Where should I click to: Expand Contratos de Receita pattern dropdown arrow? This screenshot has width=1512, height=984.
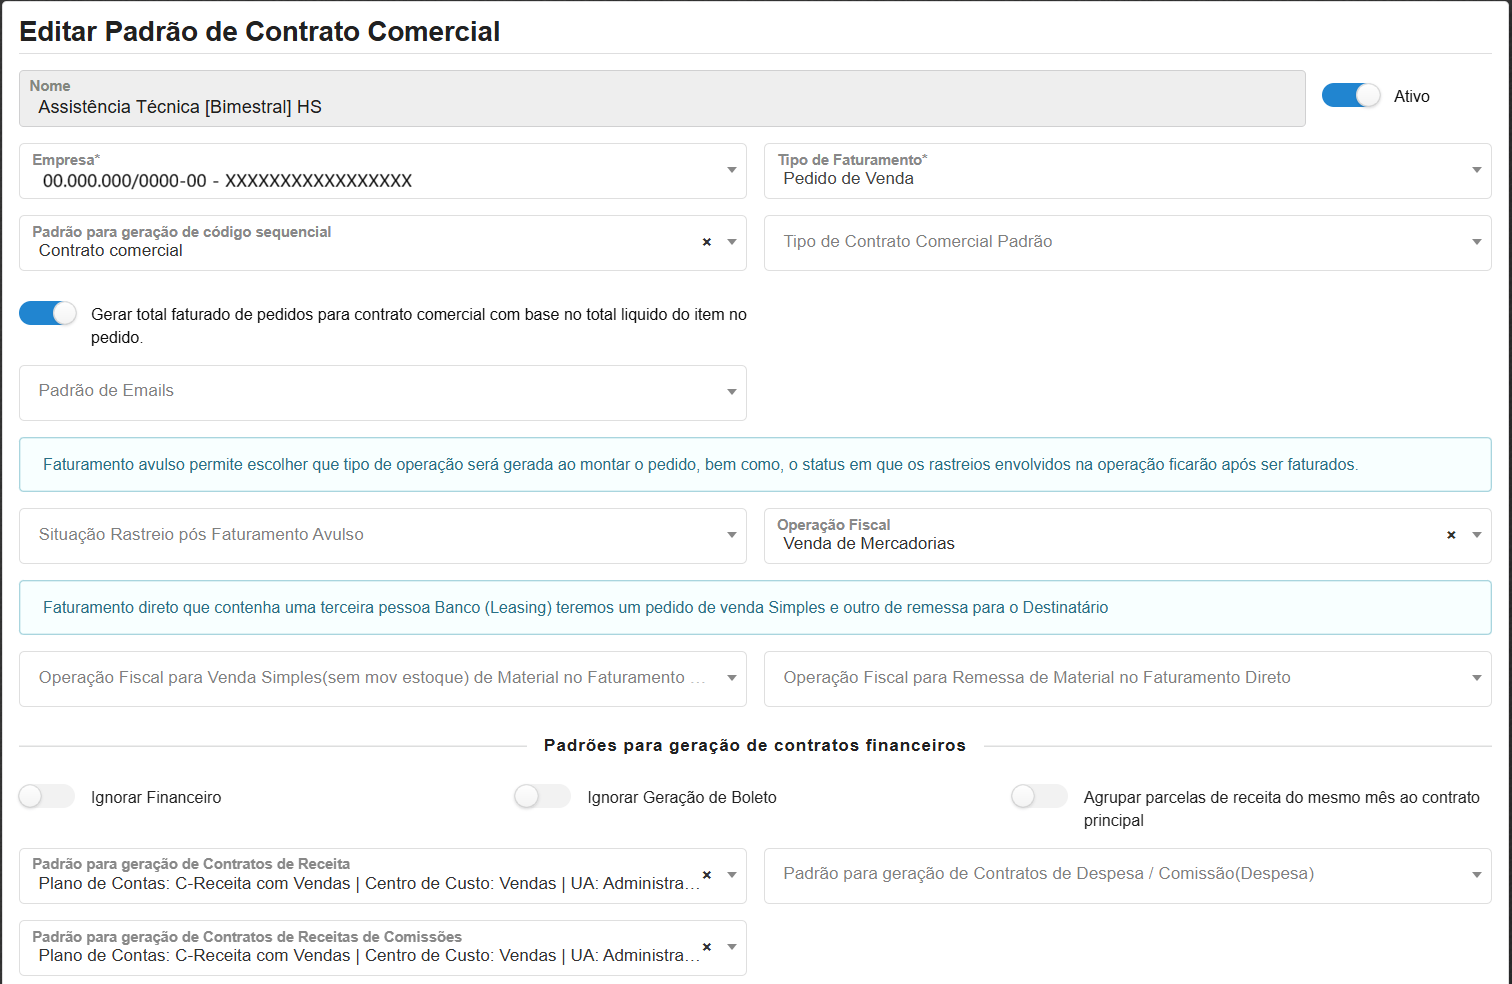pos(732,875)
